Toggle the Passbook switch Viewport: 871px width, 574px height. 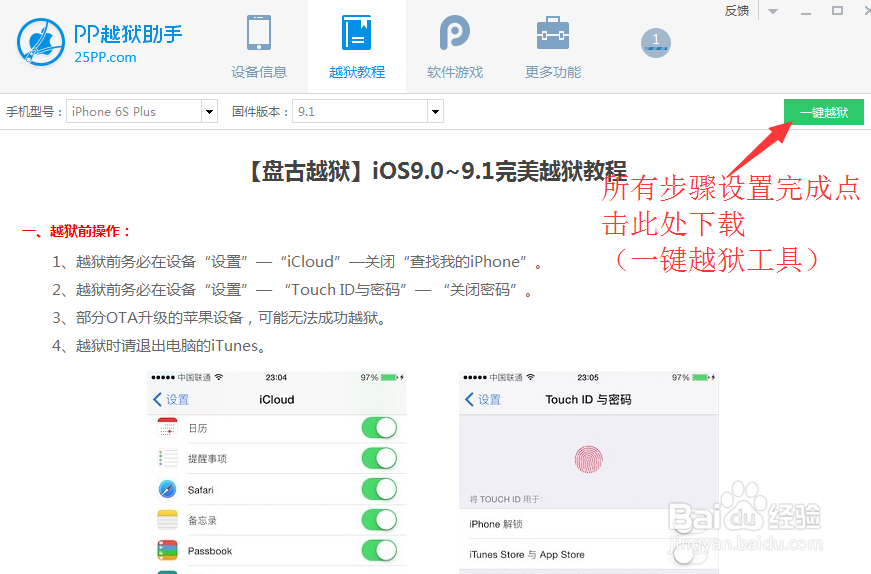pyautogui.click(x=379, y=551)
